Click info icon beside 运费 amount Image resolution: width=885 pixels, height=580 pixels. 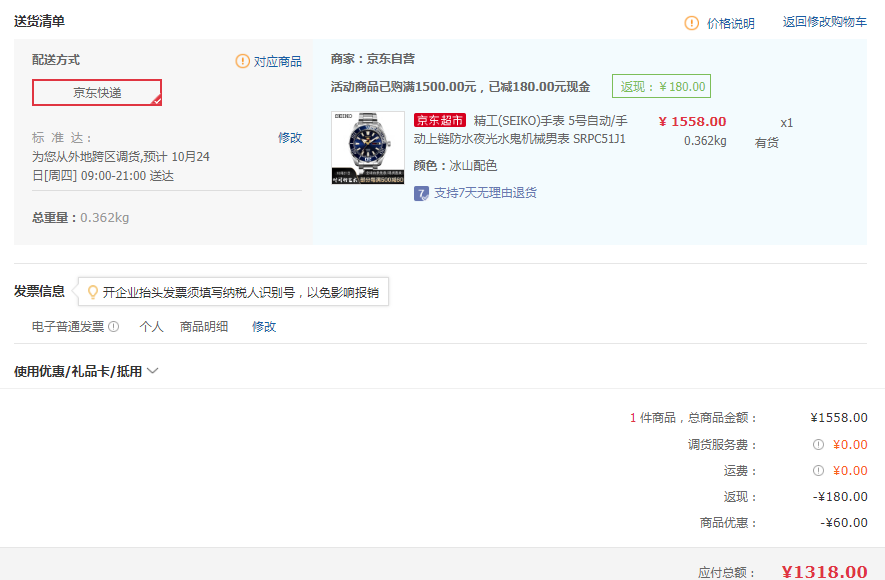818,471
